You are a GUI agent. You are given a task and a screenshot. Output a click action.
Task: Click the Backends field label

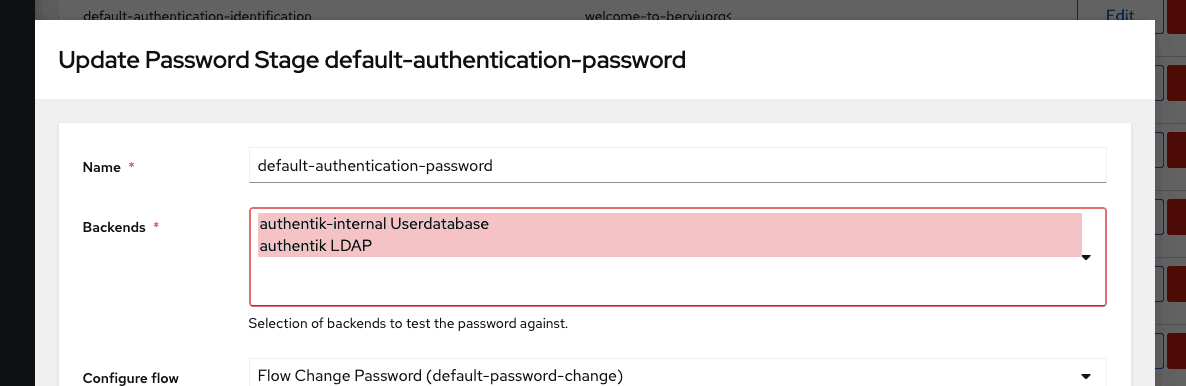[x=113, y=227]
